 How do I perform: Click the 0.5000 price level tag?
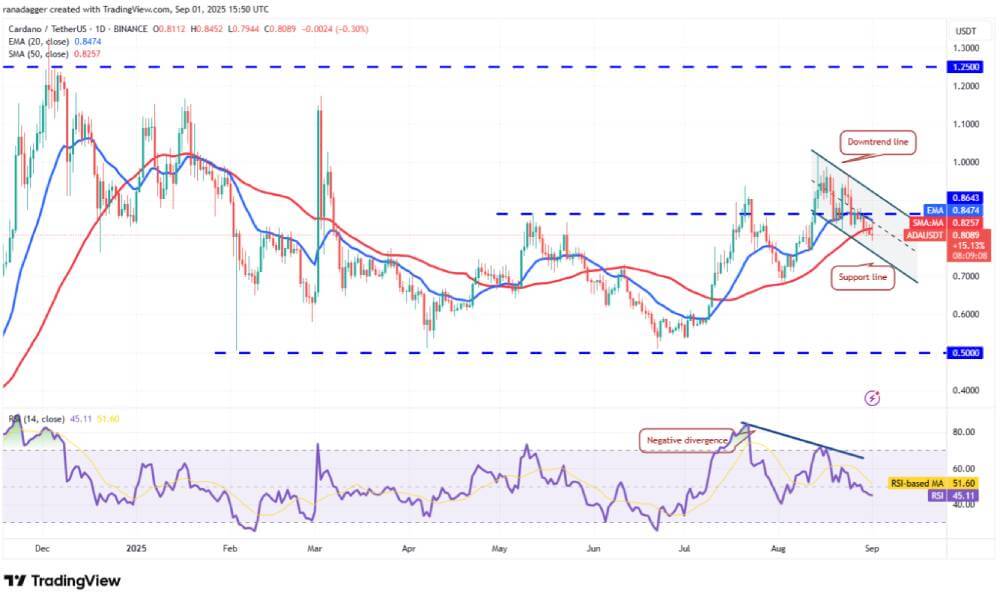coord(965,353)
